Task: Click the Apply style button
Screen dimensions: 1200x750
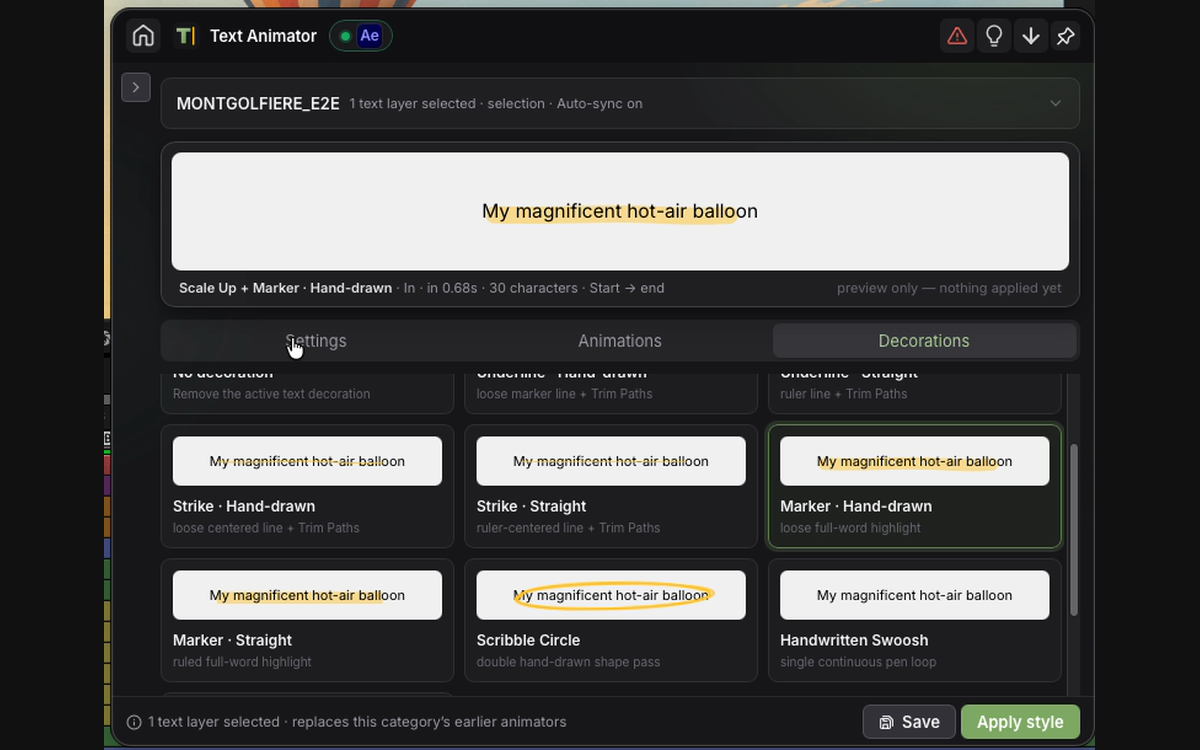Action: click(1020, 722)
